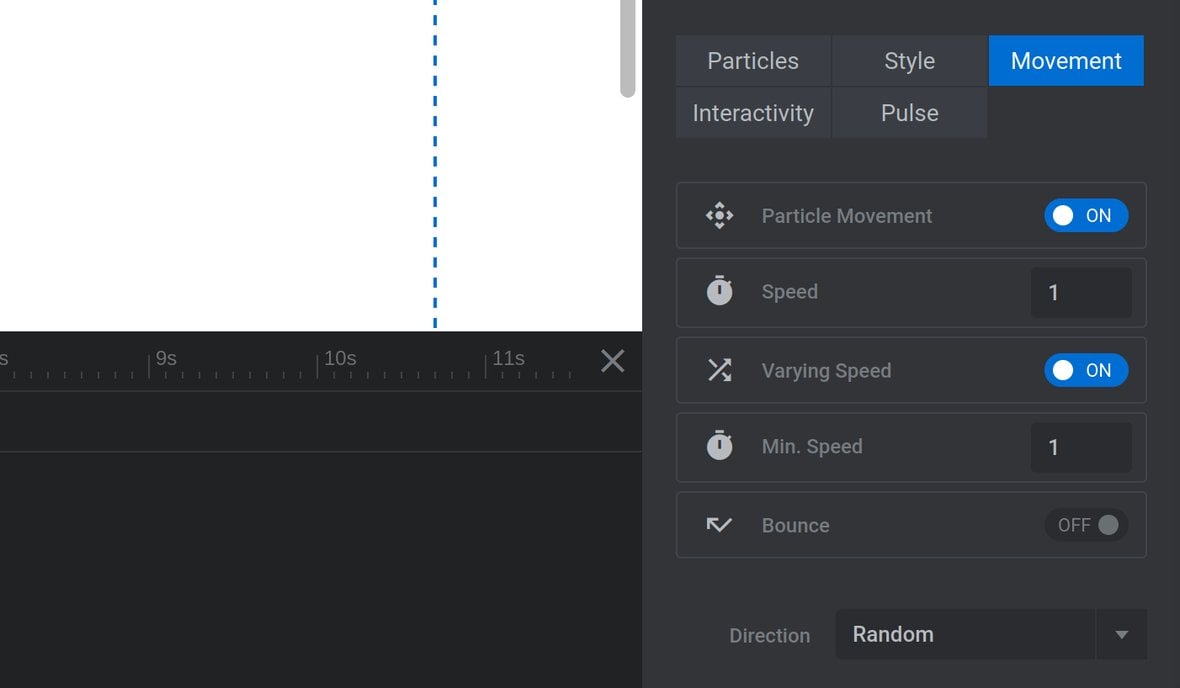This screenshot has width=1180, height=688.
Task: Click the 11s mark on timeline ruler
Action: [508, 358]
